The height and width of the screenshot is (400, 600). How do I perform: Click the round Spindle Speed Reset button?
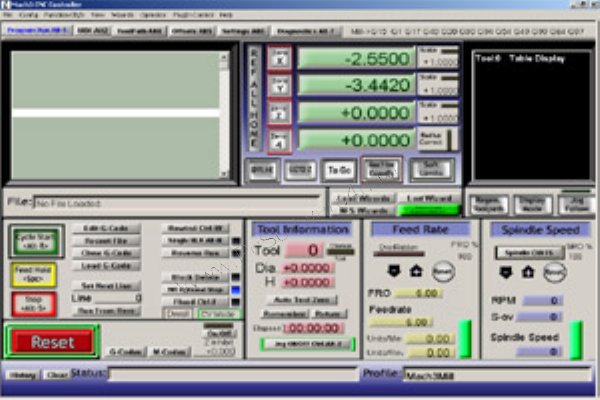[555, 273]
